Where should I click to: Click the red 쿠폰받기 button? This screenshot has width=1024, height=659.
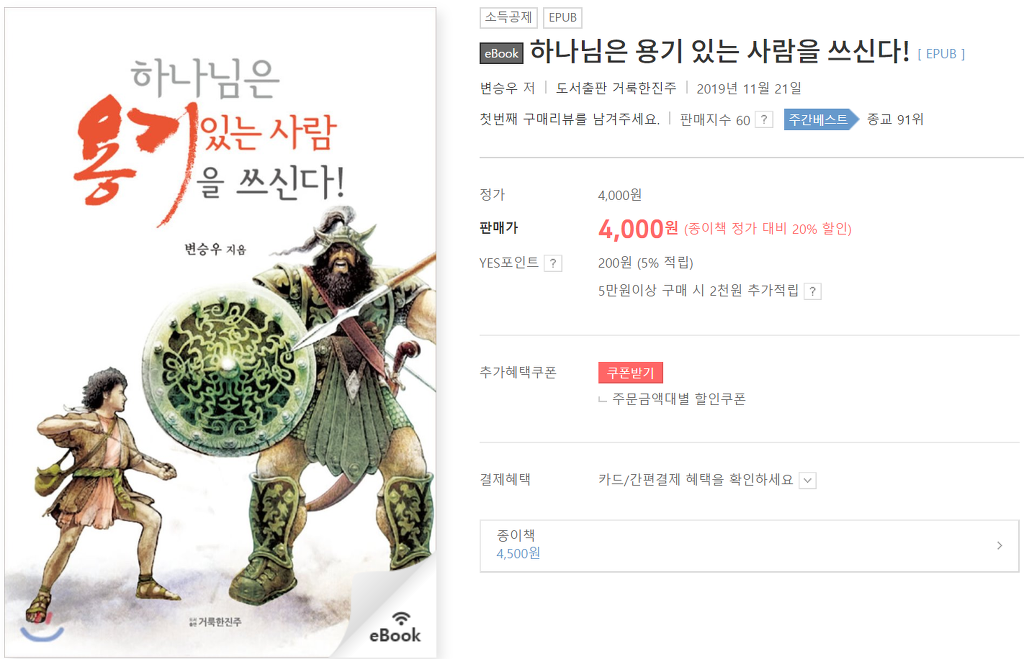pos(630,373)
